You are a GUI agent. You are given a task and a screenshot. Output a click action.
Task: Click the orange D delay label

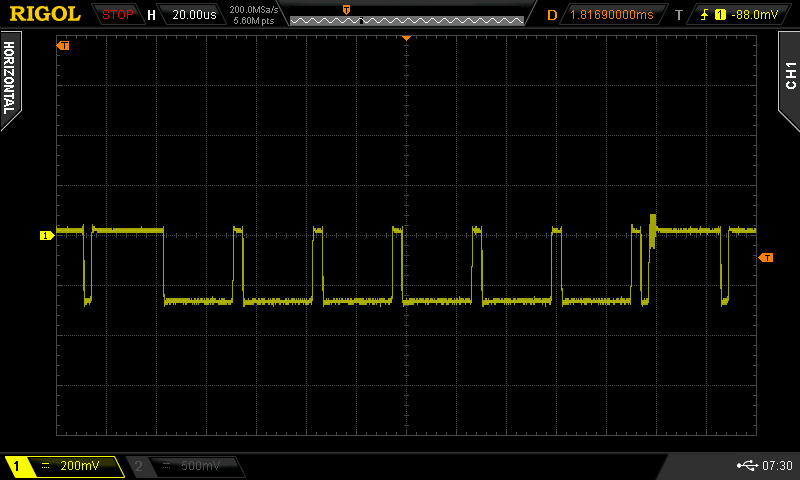pyautogui.click(x=552, y=15)
